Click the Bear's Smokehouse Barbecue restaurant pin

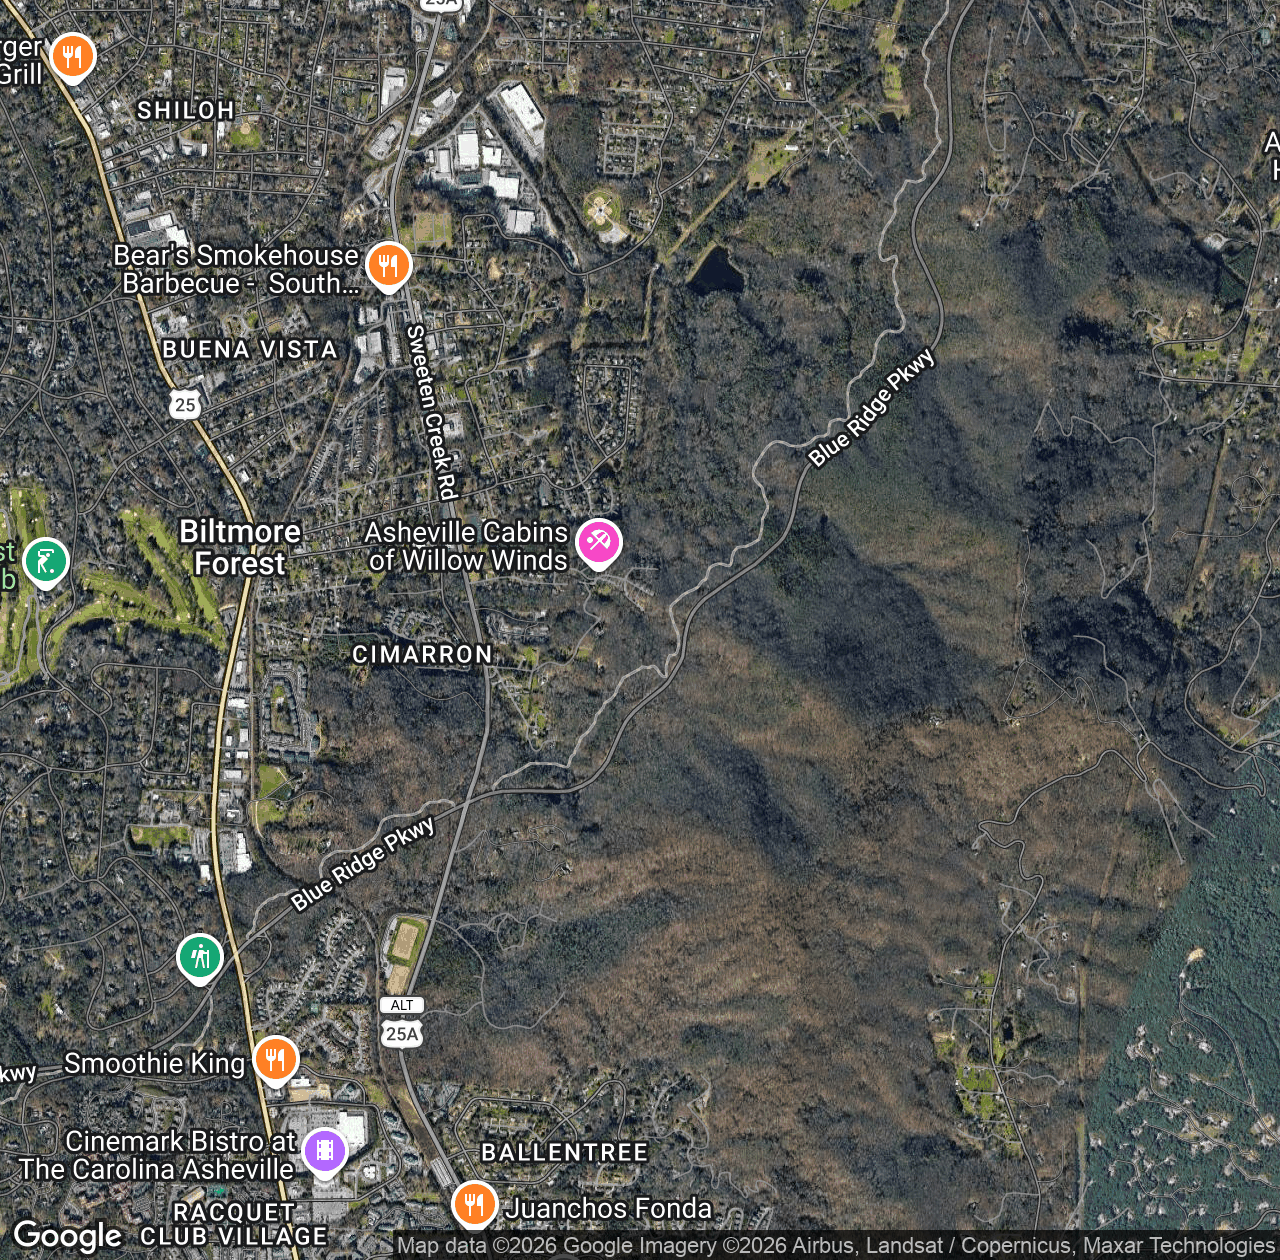click(x=388, y=267)
